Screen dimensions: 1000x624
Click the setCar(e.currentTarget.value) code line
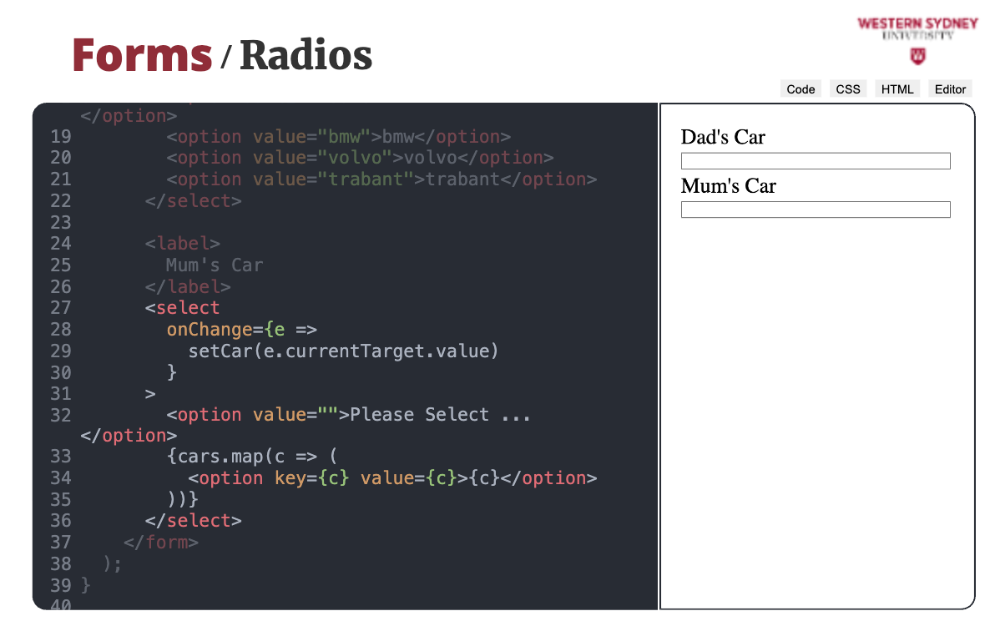pyautogui.click(x=343, y=351)
